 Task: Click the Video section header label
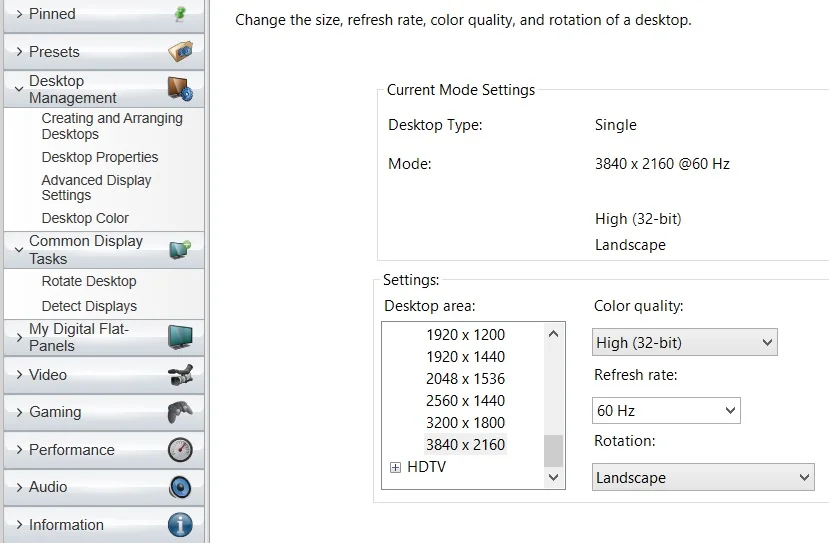click(x=48, y=375)
